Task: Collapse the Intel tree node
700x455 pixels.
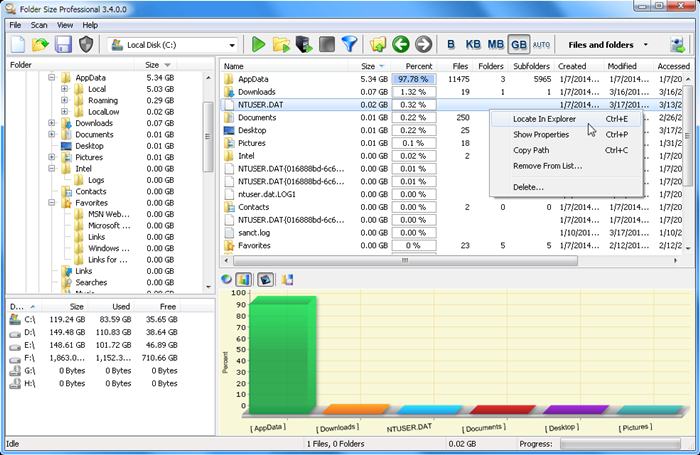Action: (52, 169)
